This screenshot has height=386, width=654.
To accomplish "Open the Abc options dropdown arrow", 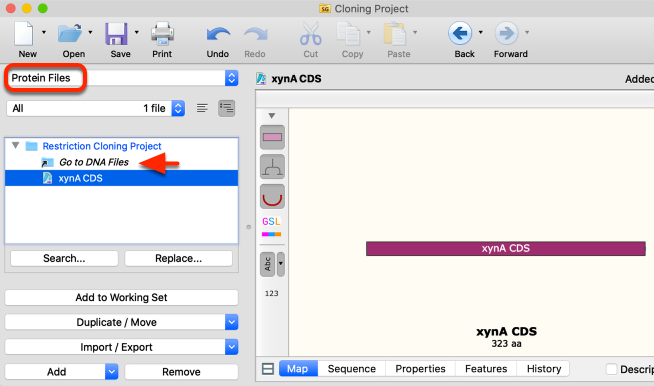I will pyautogui.click(x=281, y=264).
